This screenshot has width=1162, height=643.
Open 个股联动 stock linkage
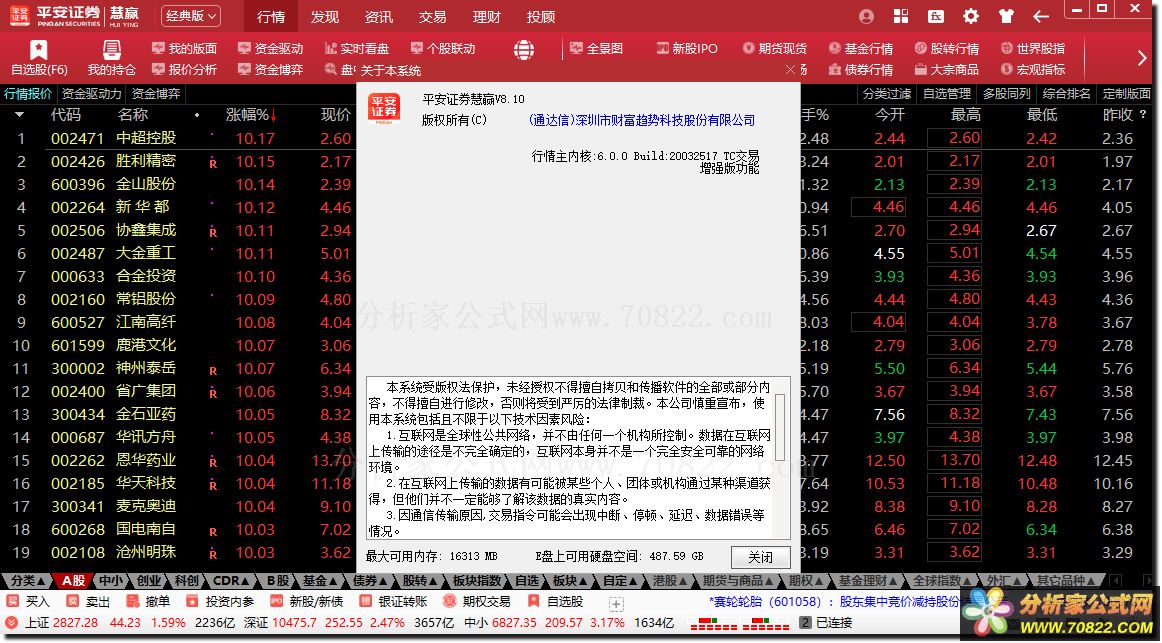pos(443,48)
